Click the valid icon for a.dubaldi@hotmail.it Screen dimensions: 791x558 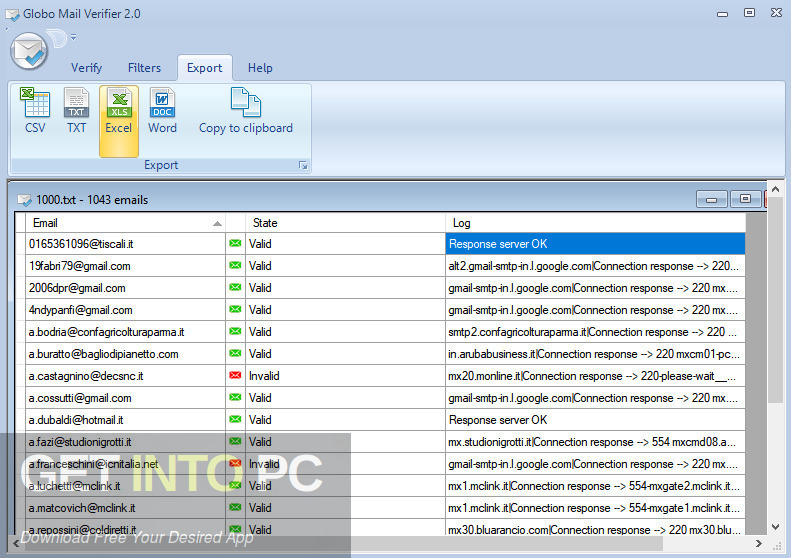[235, 419]
